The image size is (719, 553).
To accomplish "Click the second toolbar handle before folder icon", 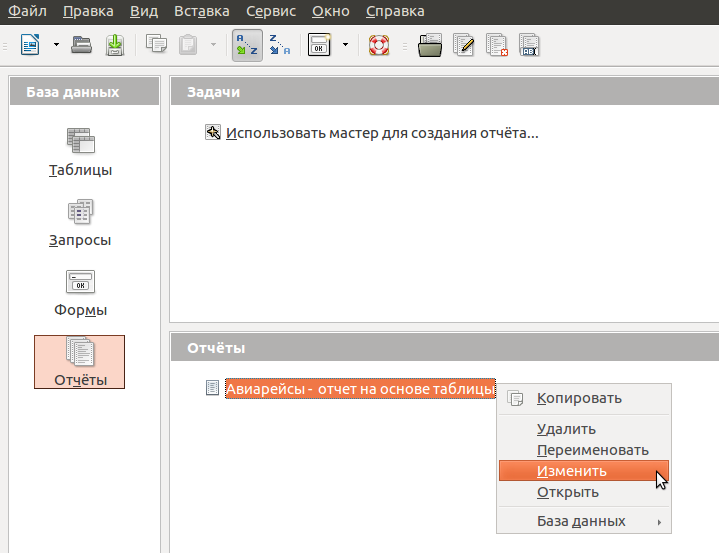I will click(x=405, y=46).
